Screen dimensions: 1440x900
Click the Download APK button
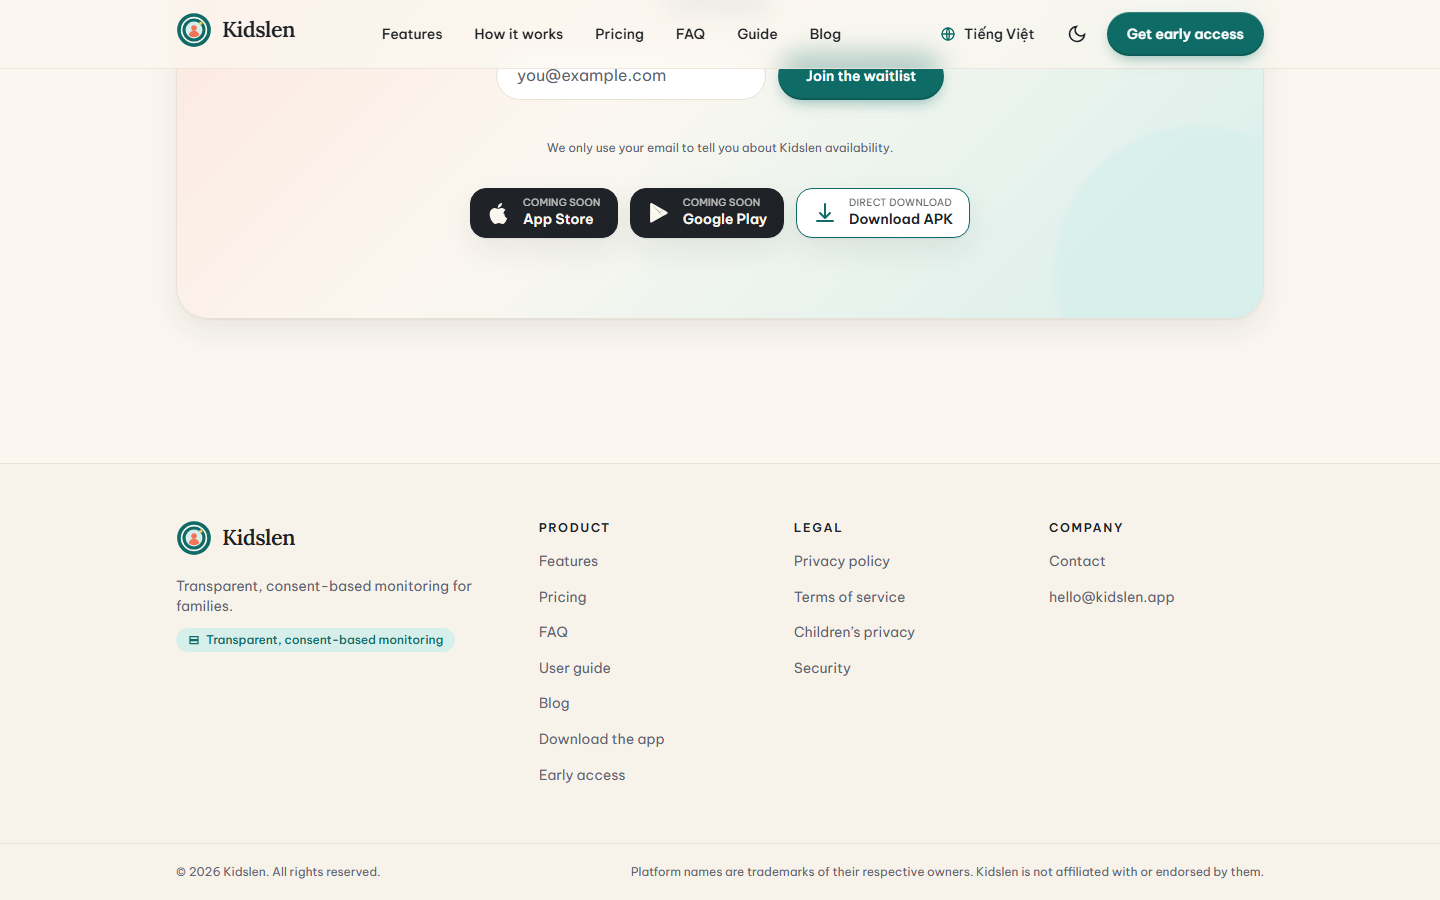[x=883, y=213]
